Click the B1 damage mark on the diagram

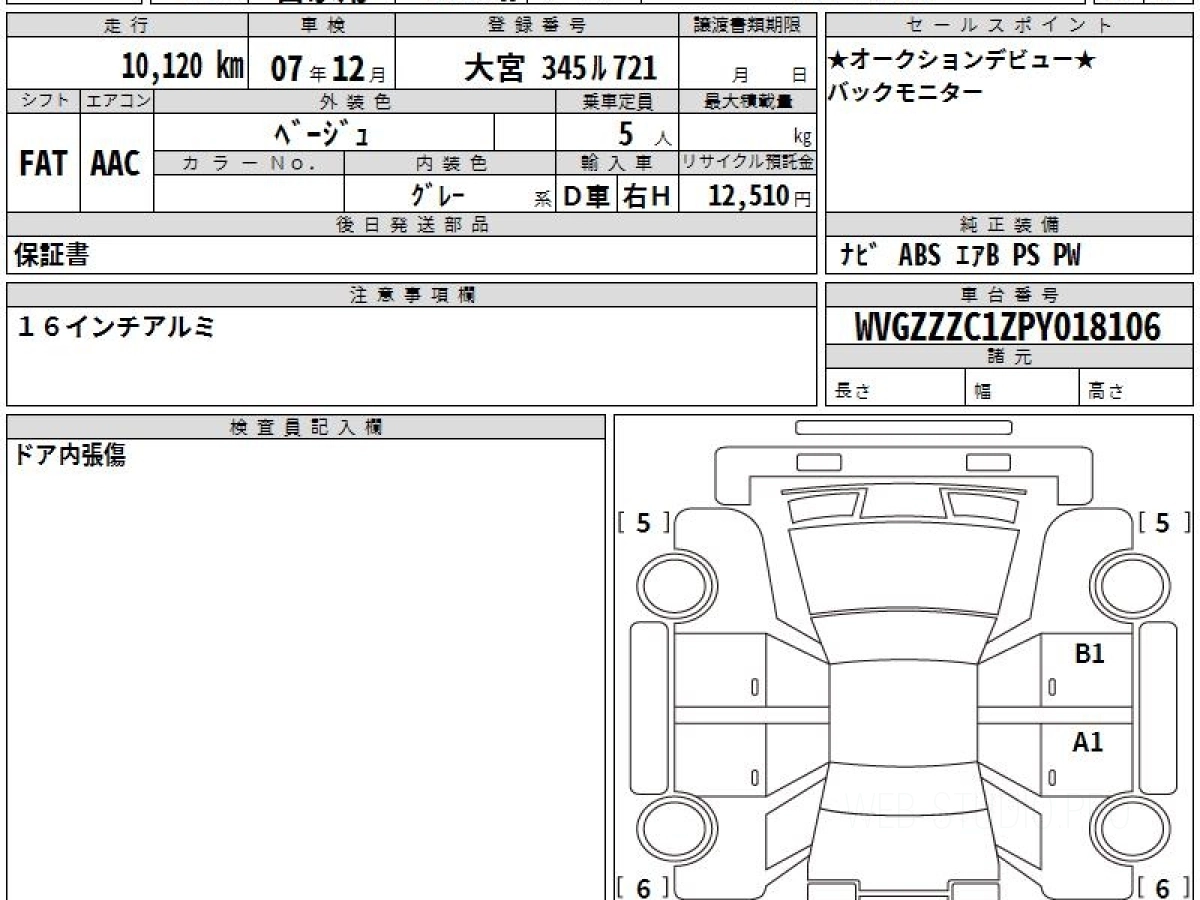point(1089,655)
